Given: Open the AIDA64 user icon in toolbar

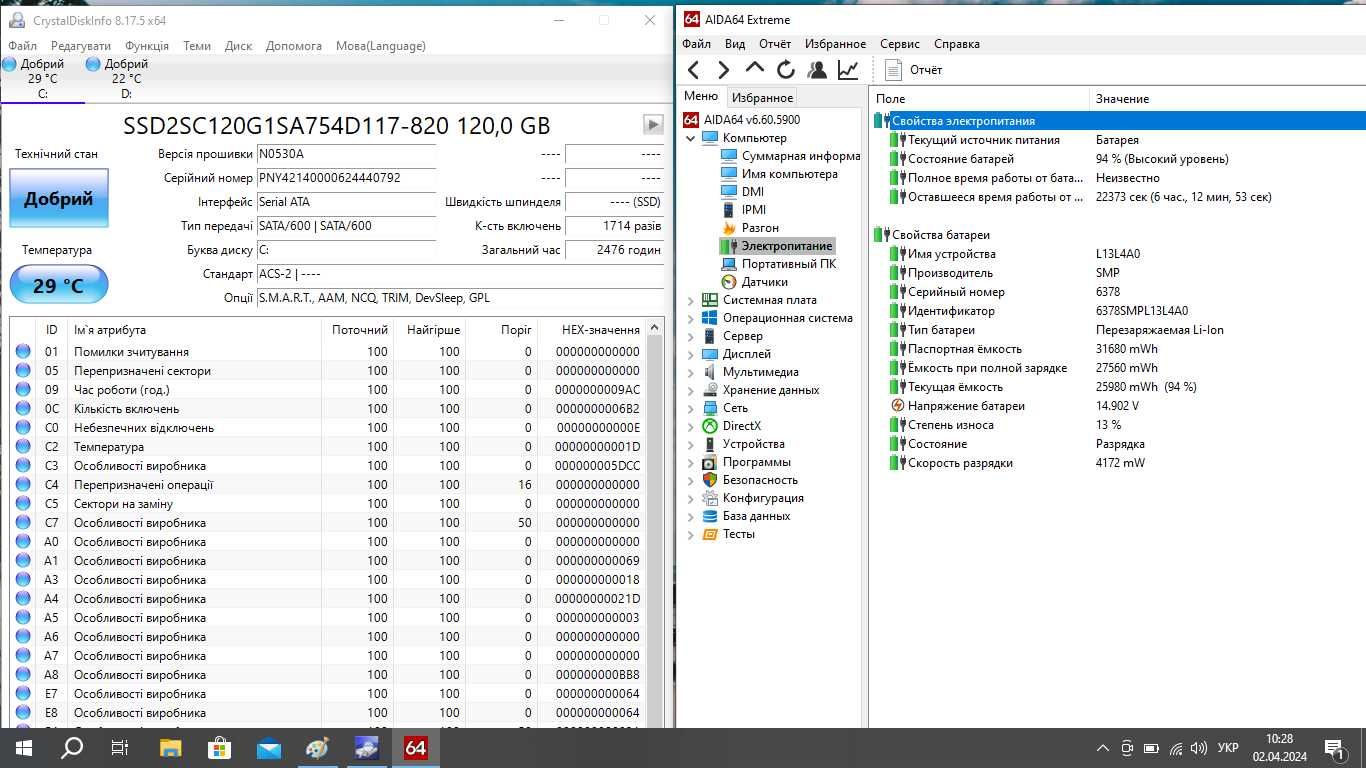Looking at the screenshot, I should pos(817,69).
